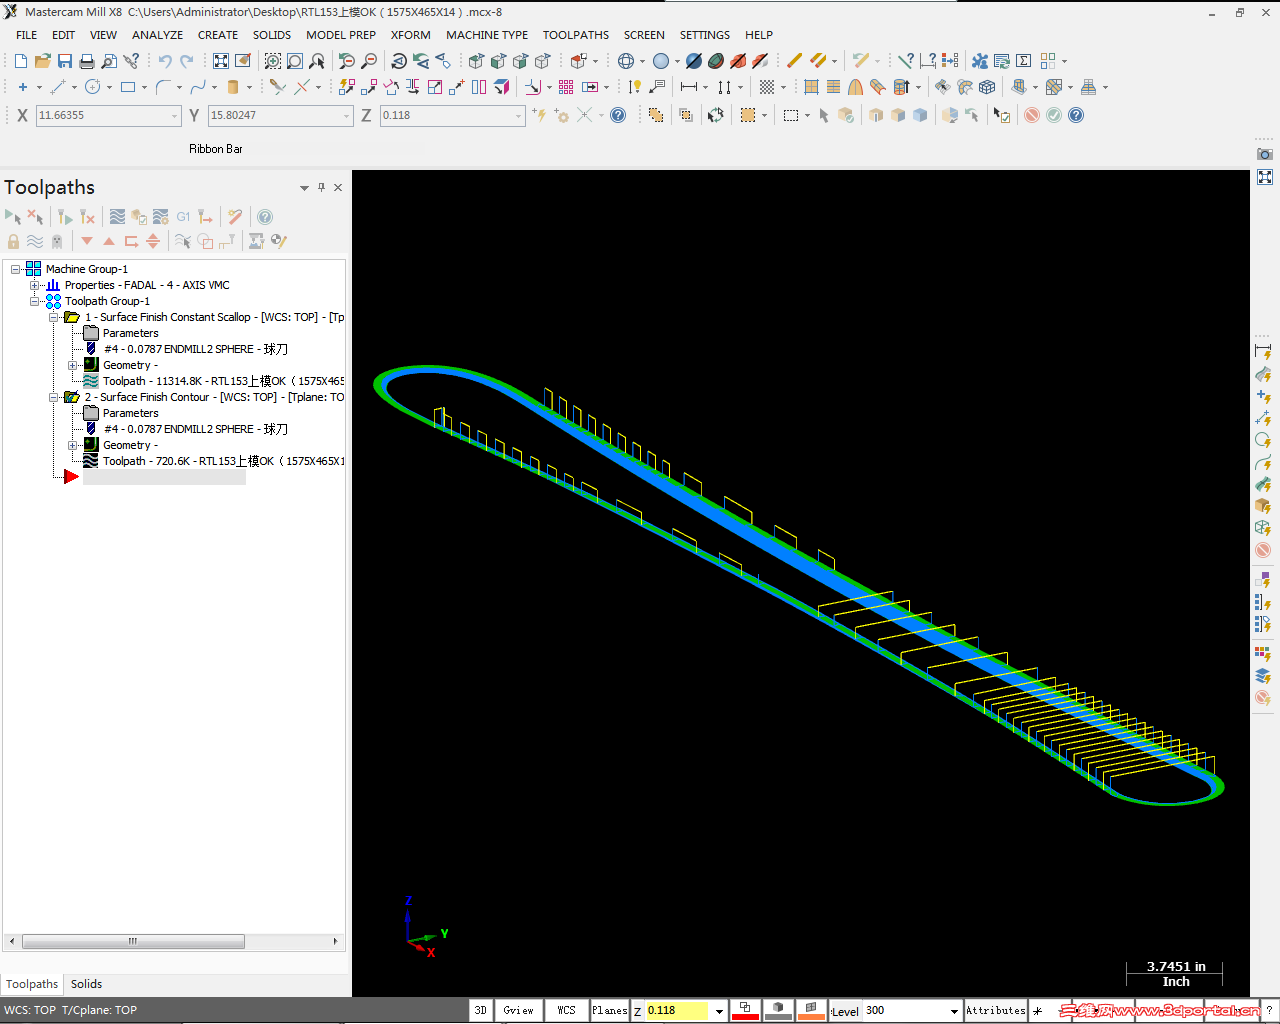Regenerate all selected operations
This screenshot has width=1280, height=1024.
point(64,216)
